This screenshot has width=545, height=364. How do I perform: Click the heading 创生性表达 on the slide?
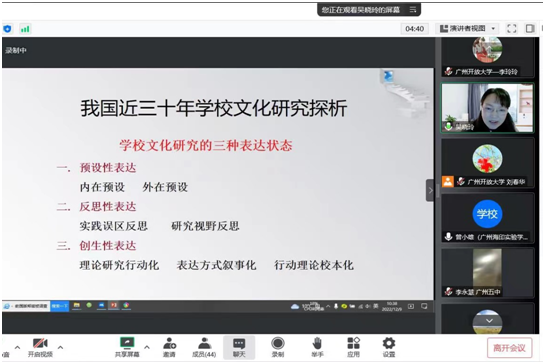point(108,246)
